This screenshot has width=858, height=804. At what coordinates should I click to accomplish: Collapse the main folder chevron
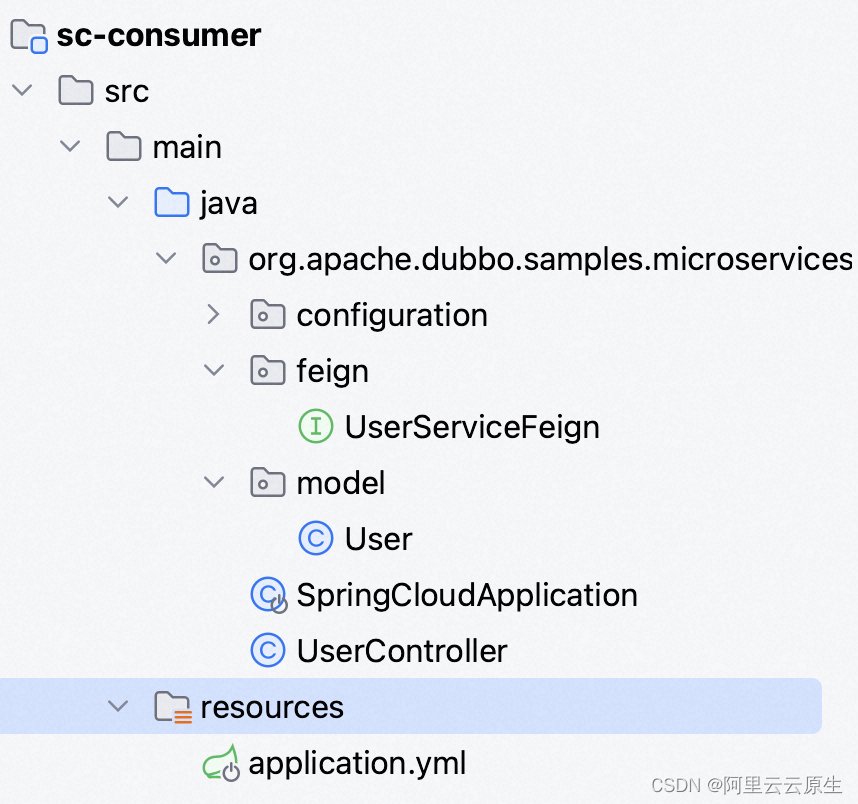click(x=70, y=146)
